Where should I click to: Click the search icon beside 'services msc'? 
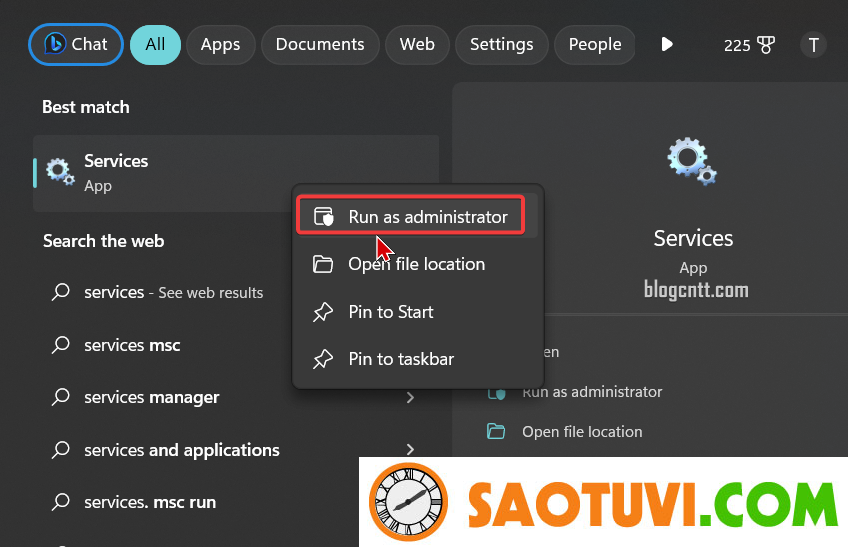(61, 345)
